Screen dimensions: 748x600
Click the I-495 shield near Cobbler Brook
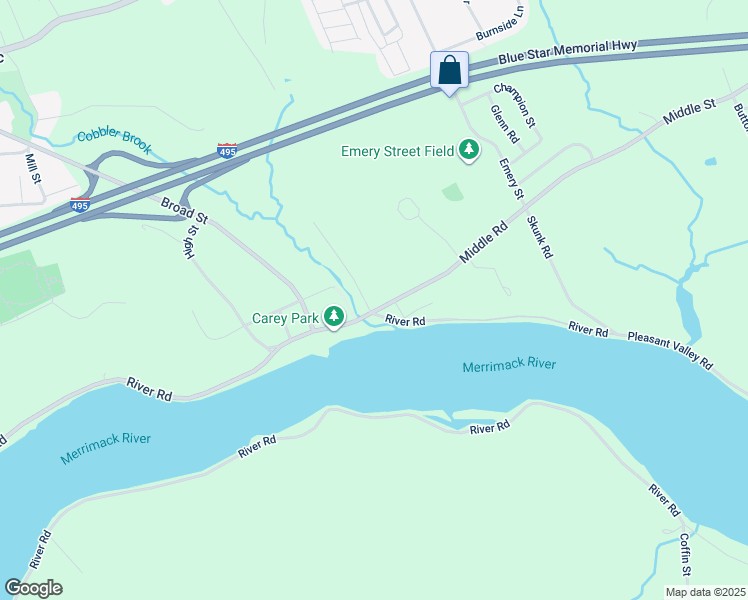pyautogui.click(x=227, y=151)
